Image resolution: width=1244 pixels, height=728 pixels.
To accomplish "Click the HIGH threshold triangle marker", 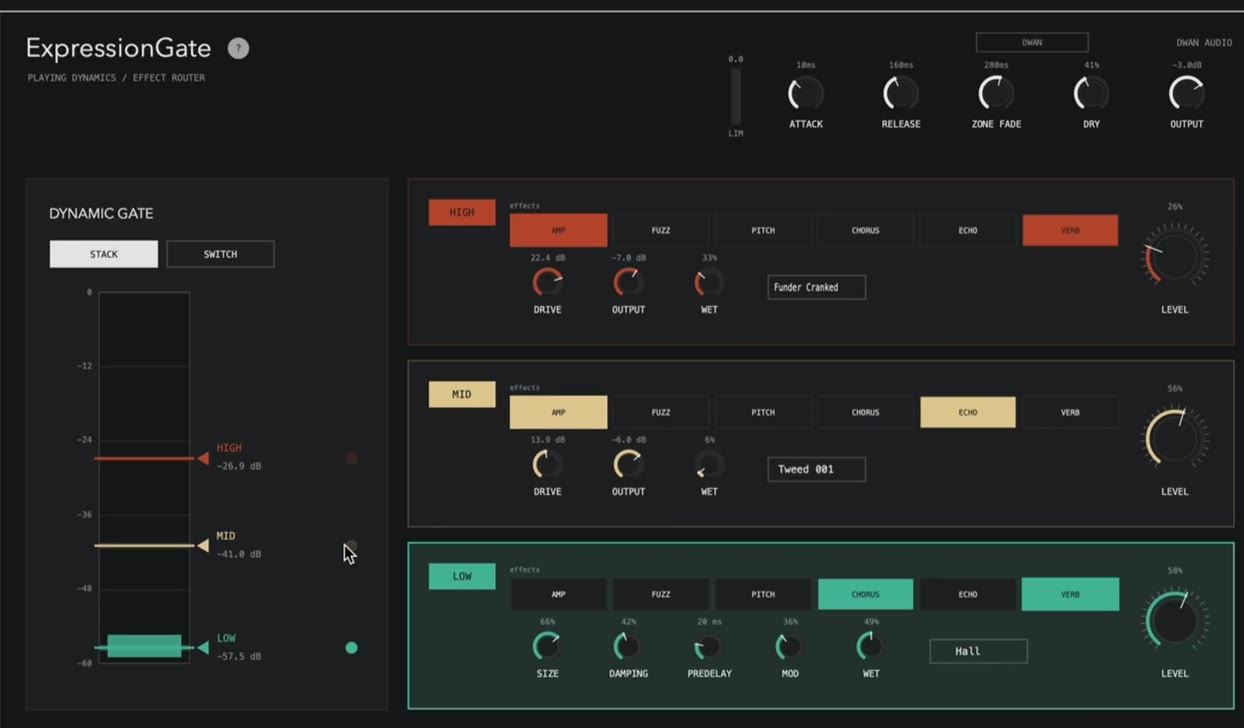I will pos(203,458).
